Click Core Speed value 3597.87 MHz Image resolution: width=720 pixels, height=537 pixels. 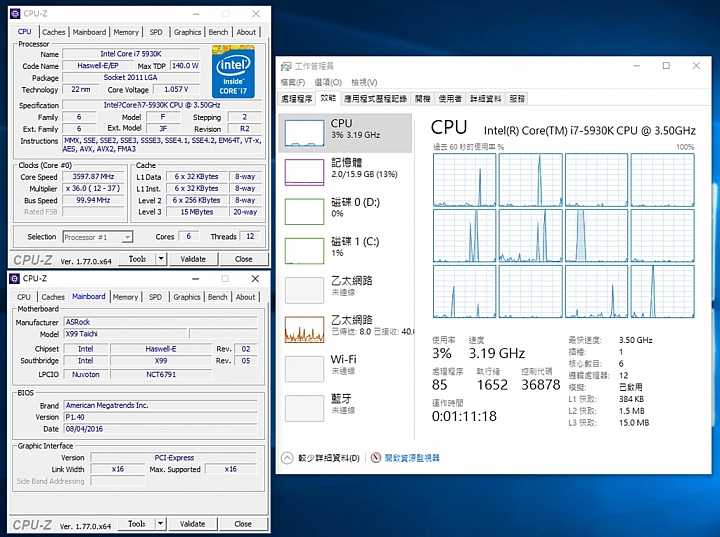93,176
